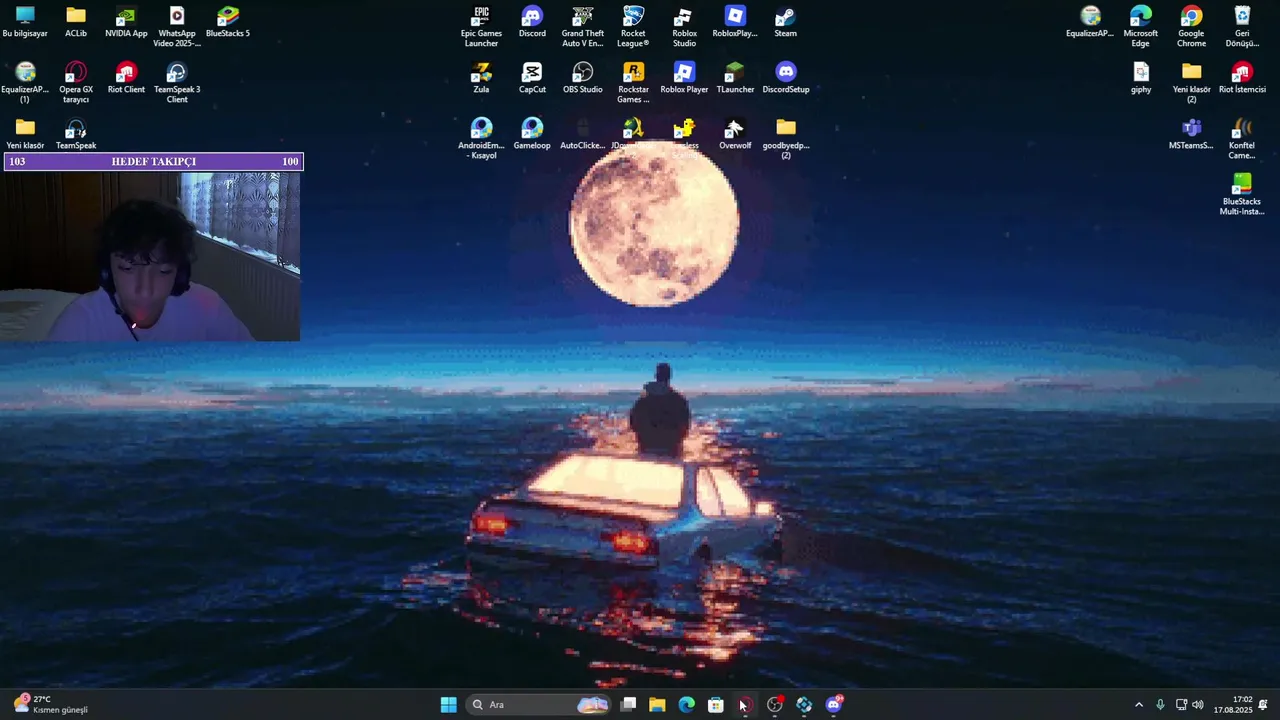The width and height of the screenshot is (1280, 720).
Task: Open the Steam desktop shortcut
Action: coord(786,22)
